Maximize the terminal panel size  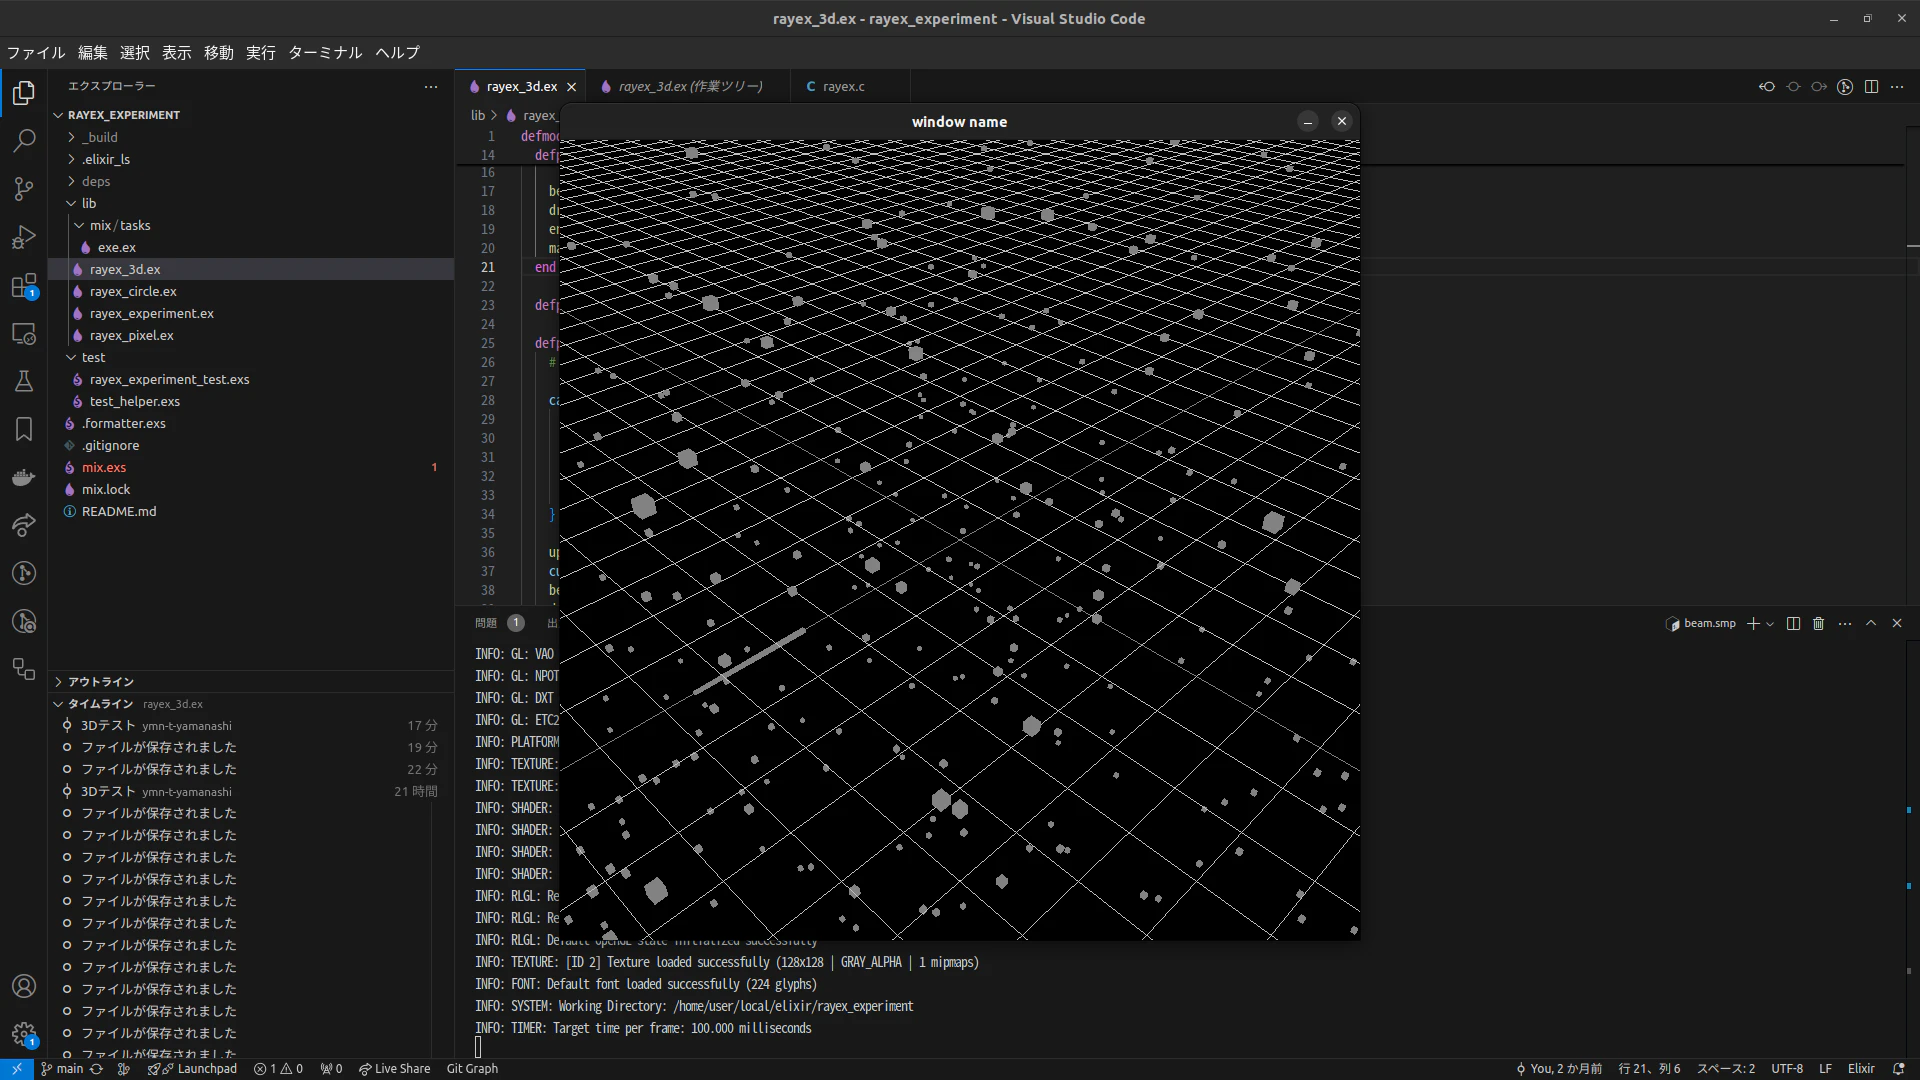pos(1871,624)
